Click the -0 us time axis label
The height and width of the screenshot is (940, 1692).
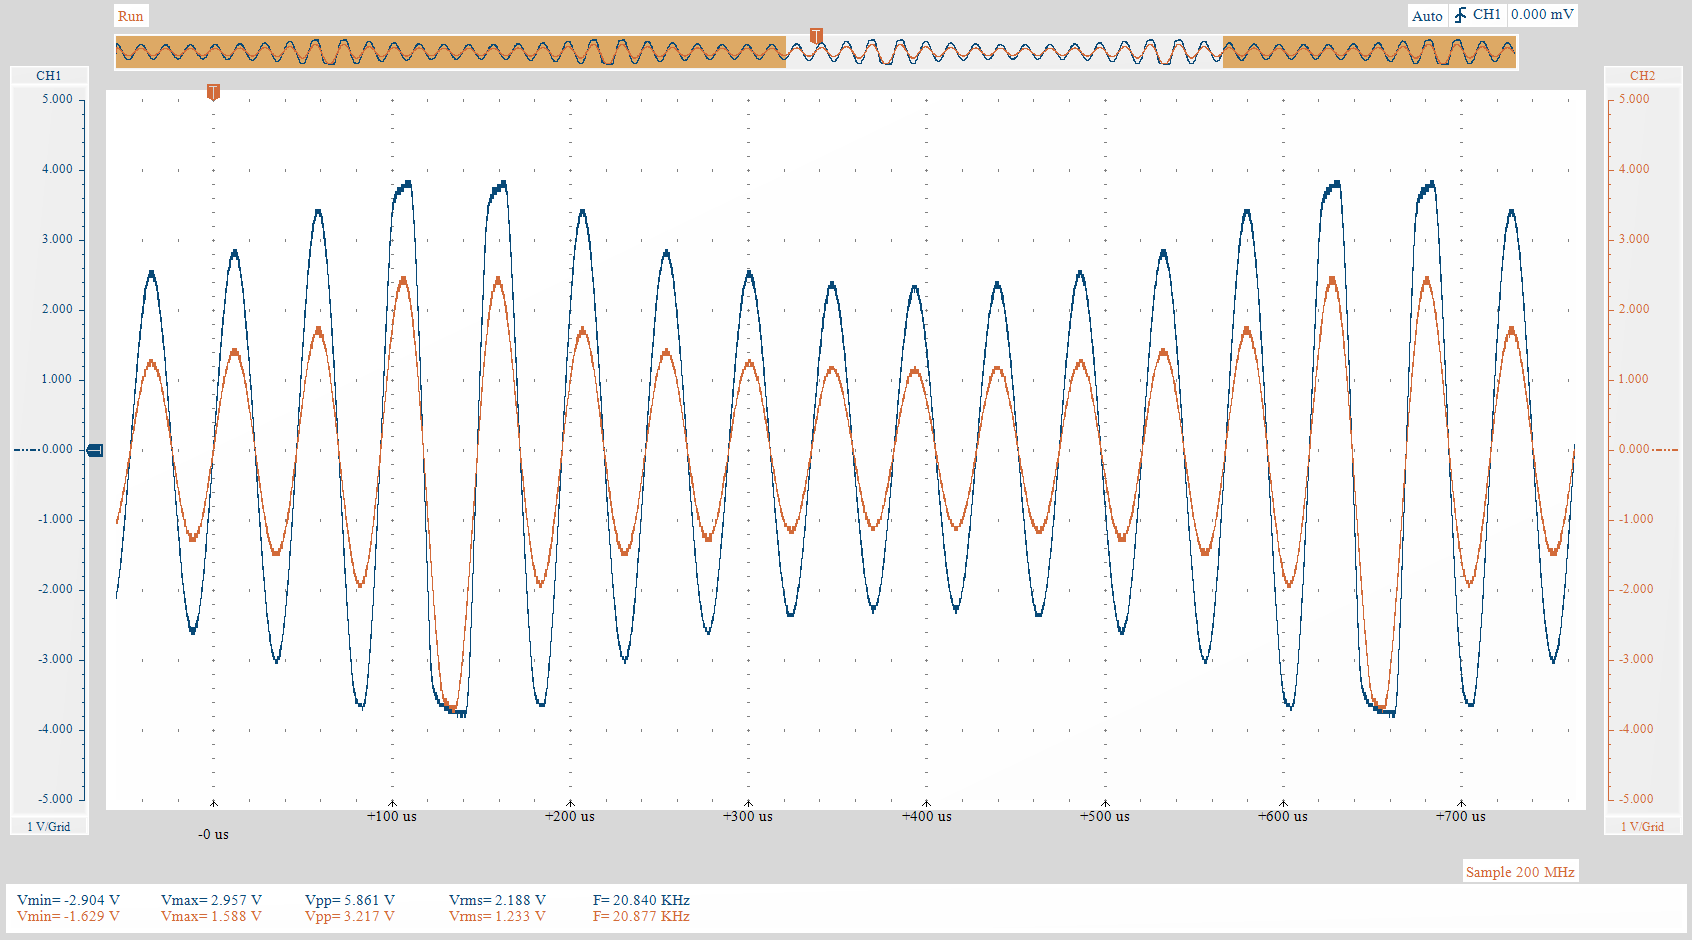coord(213,834)
